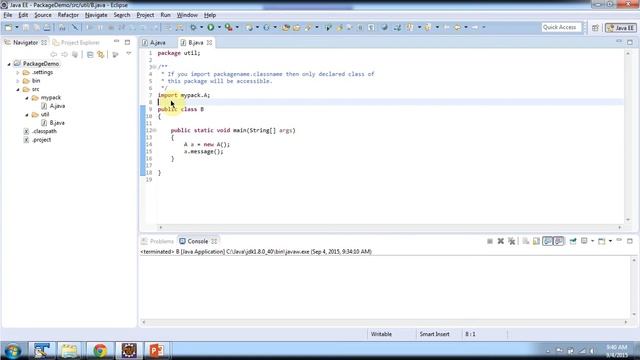The height and width of the screenshot is (360, 640).
Task: Switch to the Problems tab
Action: tap(158, 241)
